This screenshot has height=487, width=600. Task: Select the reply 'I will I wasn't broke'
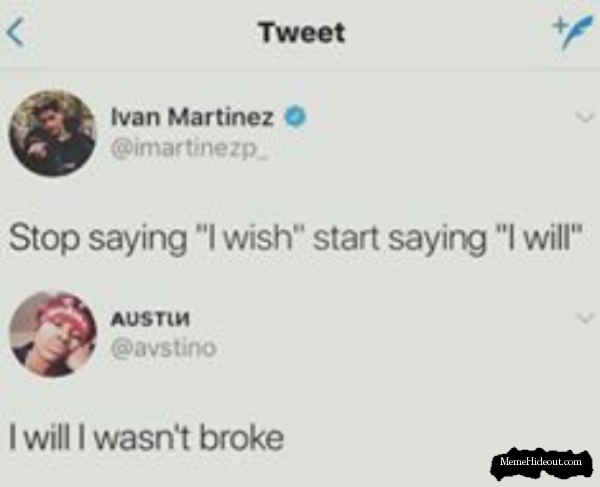click(146, 437)
